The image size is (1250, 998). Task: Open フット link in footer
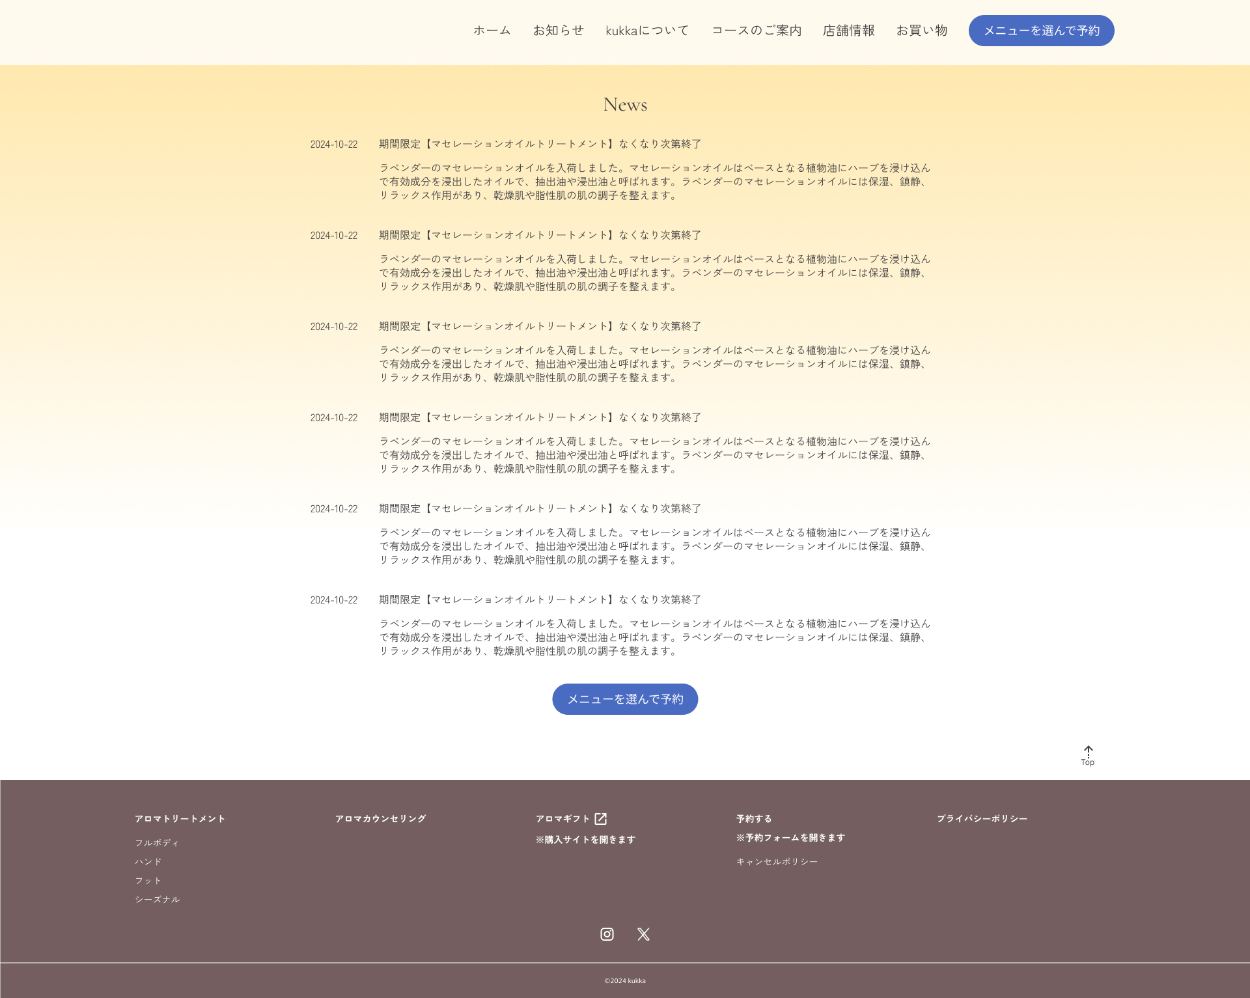(148, 881)
